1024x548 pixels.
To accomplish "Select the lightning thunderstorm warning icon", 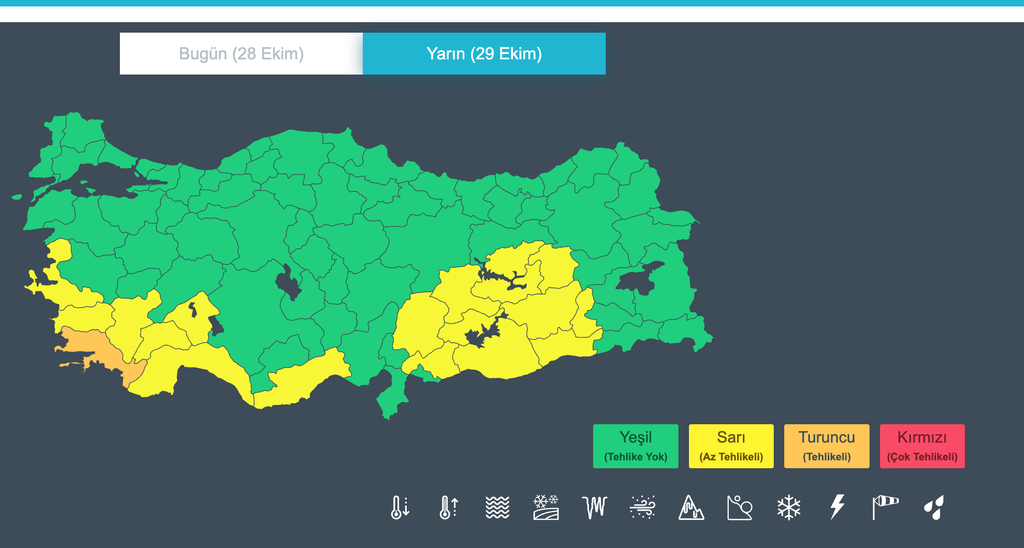I will click(837, 508).
